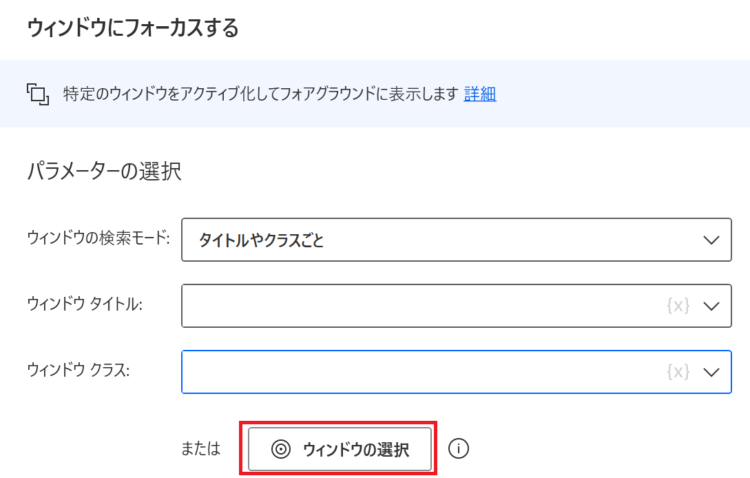Click the ウィンドウの検索モード label

(99, 238)
